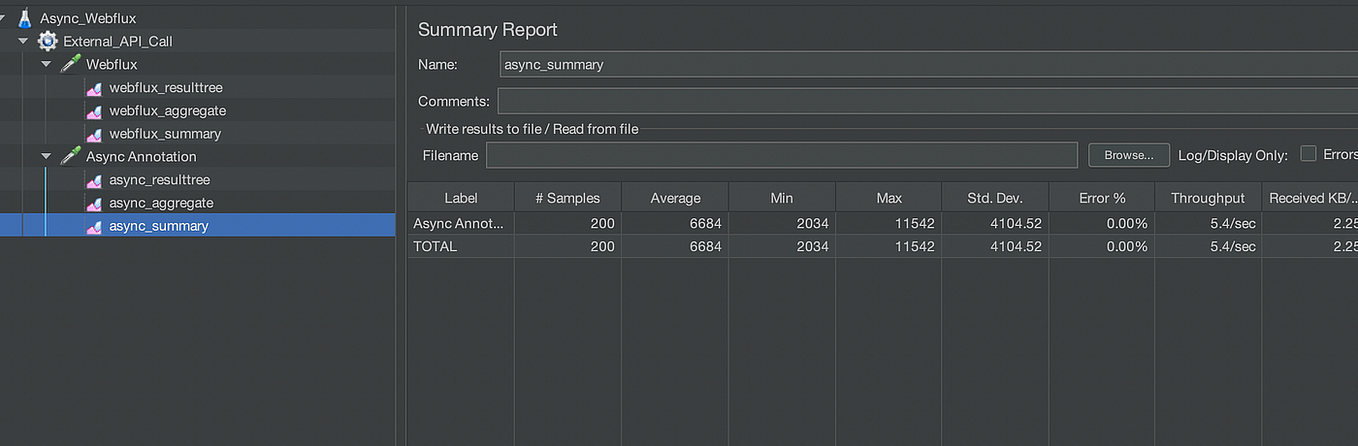Click into the Filename input field
This screenshot has height=446, width=1358.
click(781, 155)
